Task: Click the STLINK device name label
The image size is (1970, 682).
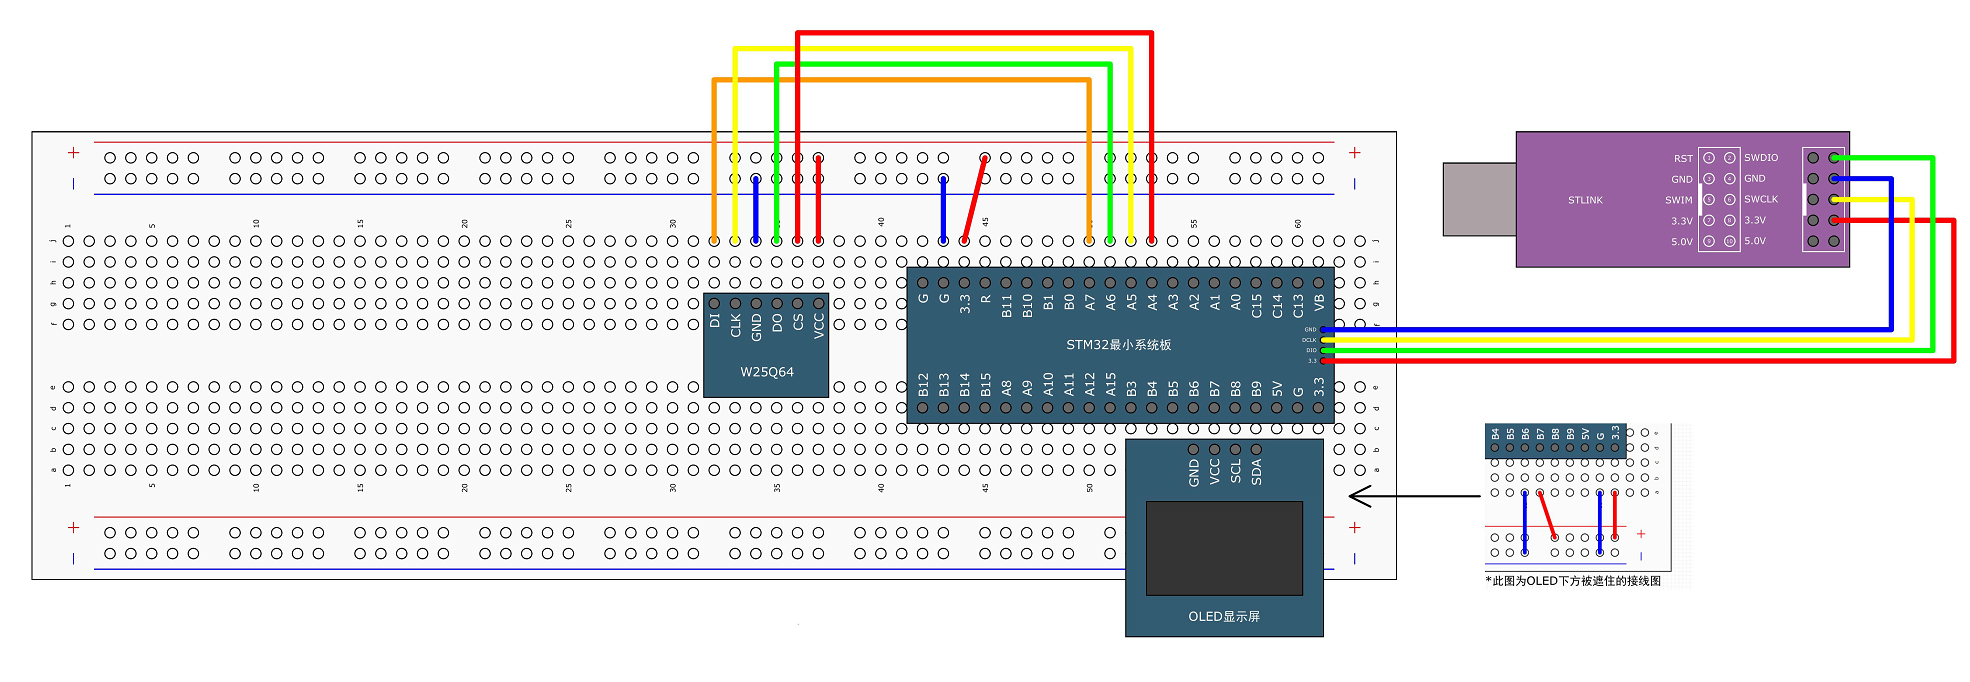Action: [x=1585, y=200]
